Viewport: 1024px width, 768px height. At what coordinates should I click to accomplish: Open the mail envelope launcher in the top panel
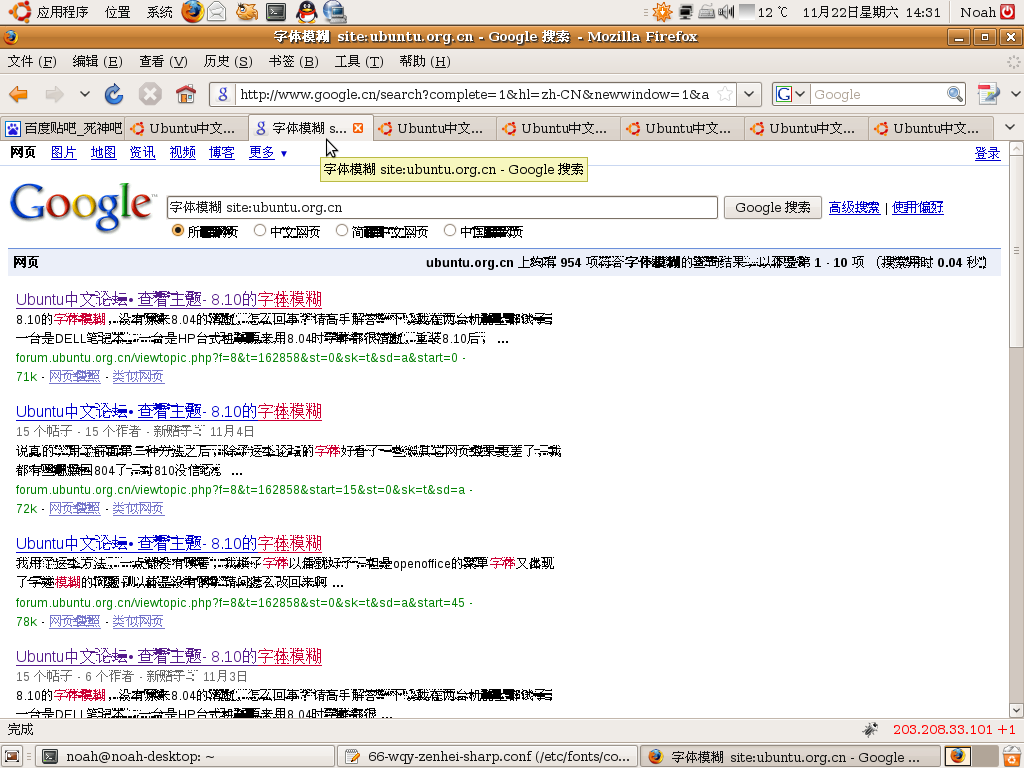click(217, 12)
